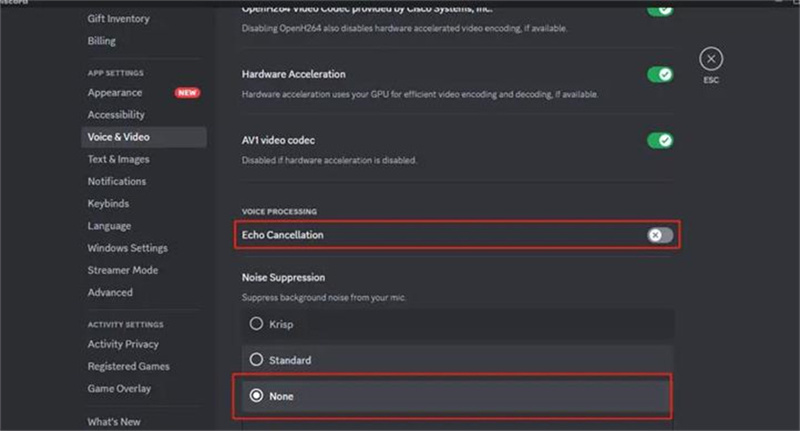The image size is (800, 431).
Task: Select the Krisp noise suppression option
Action: coord(257,323)
